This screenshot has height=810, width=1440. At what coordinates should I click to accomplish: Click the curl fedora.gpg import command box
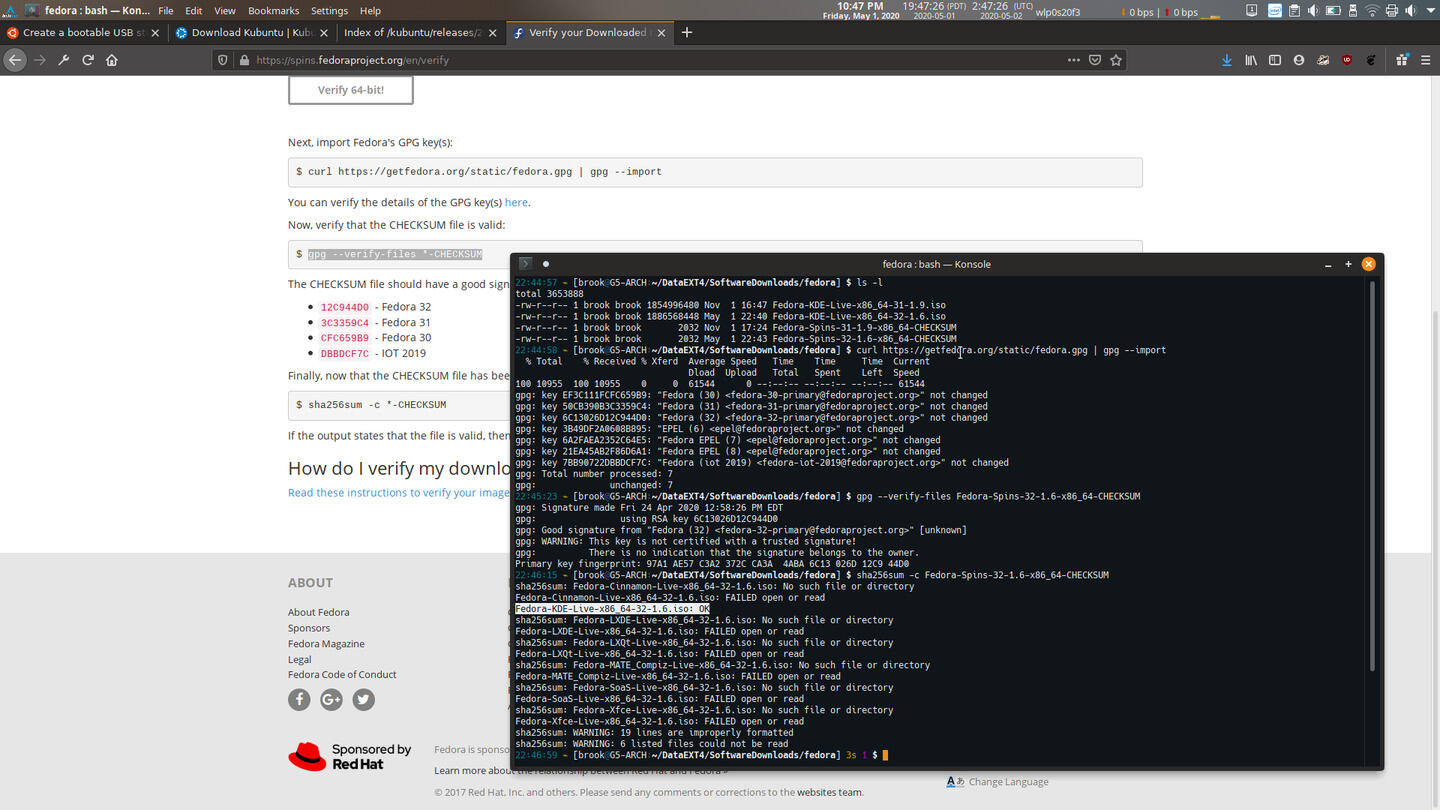[x=715, y=172]
